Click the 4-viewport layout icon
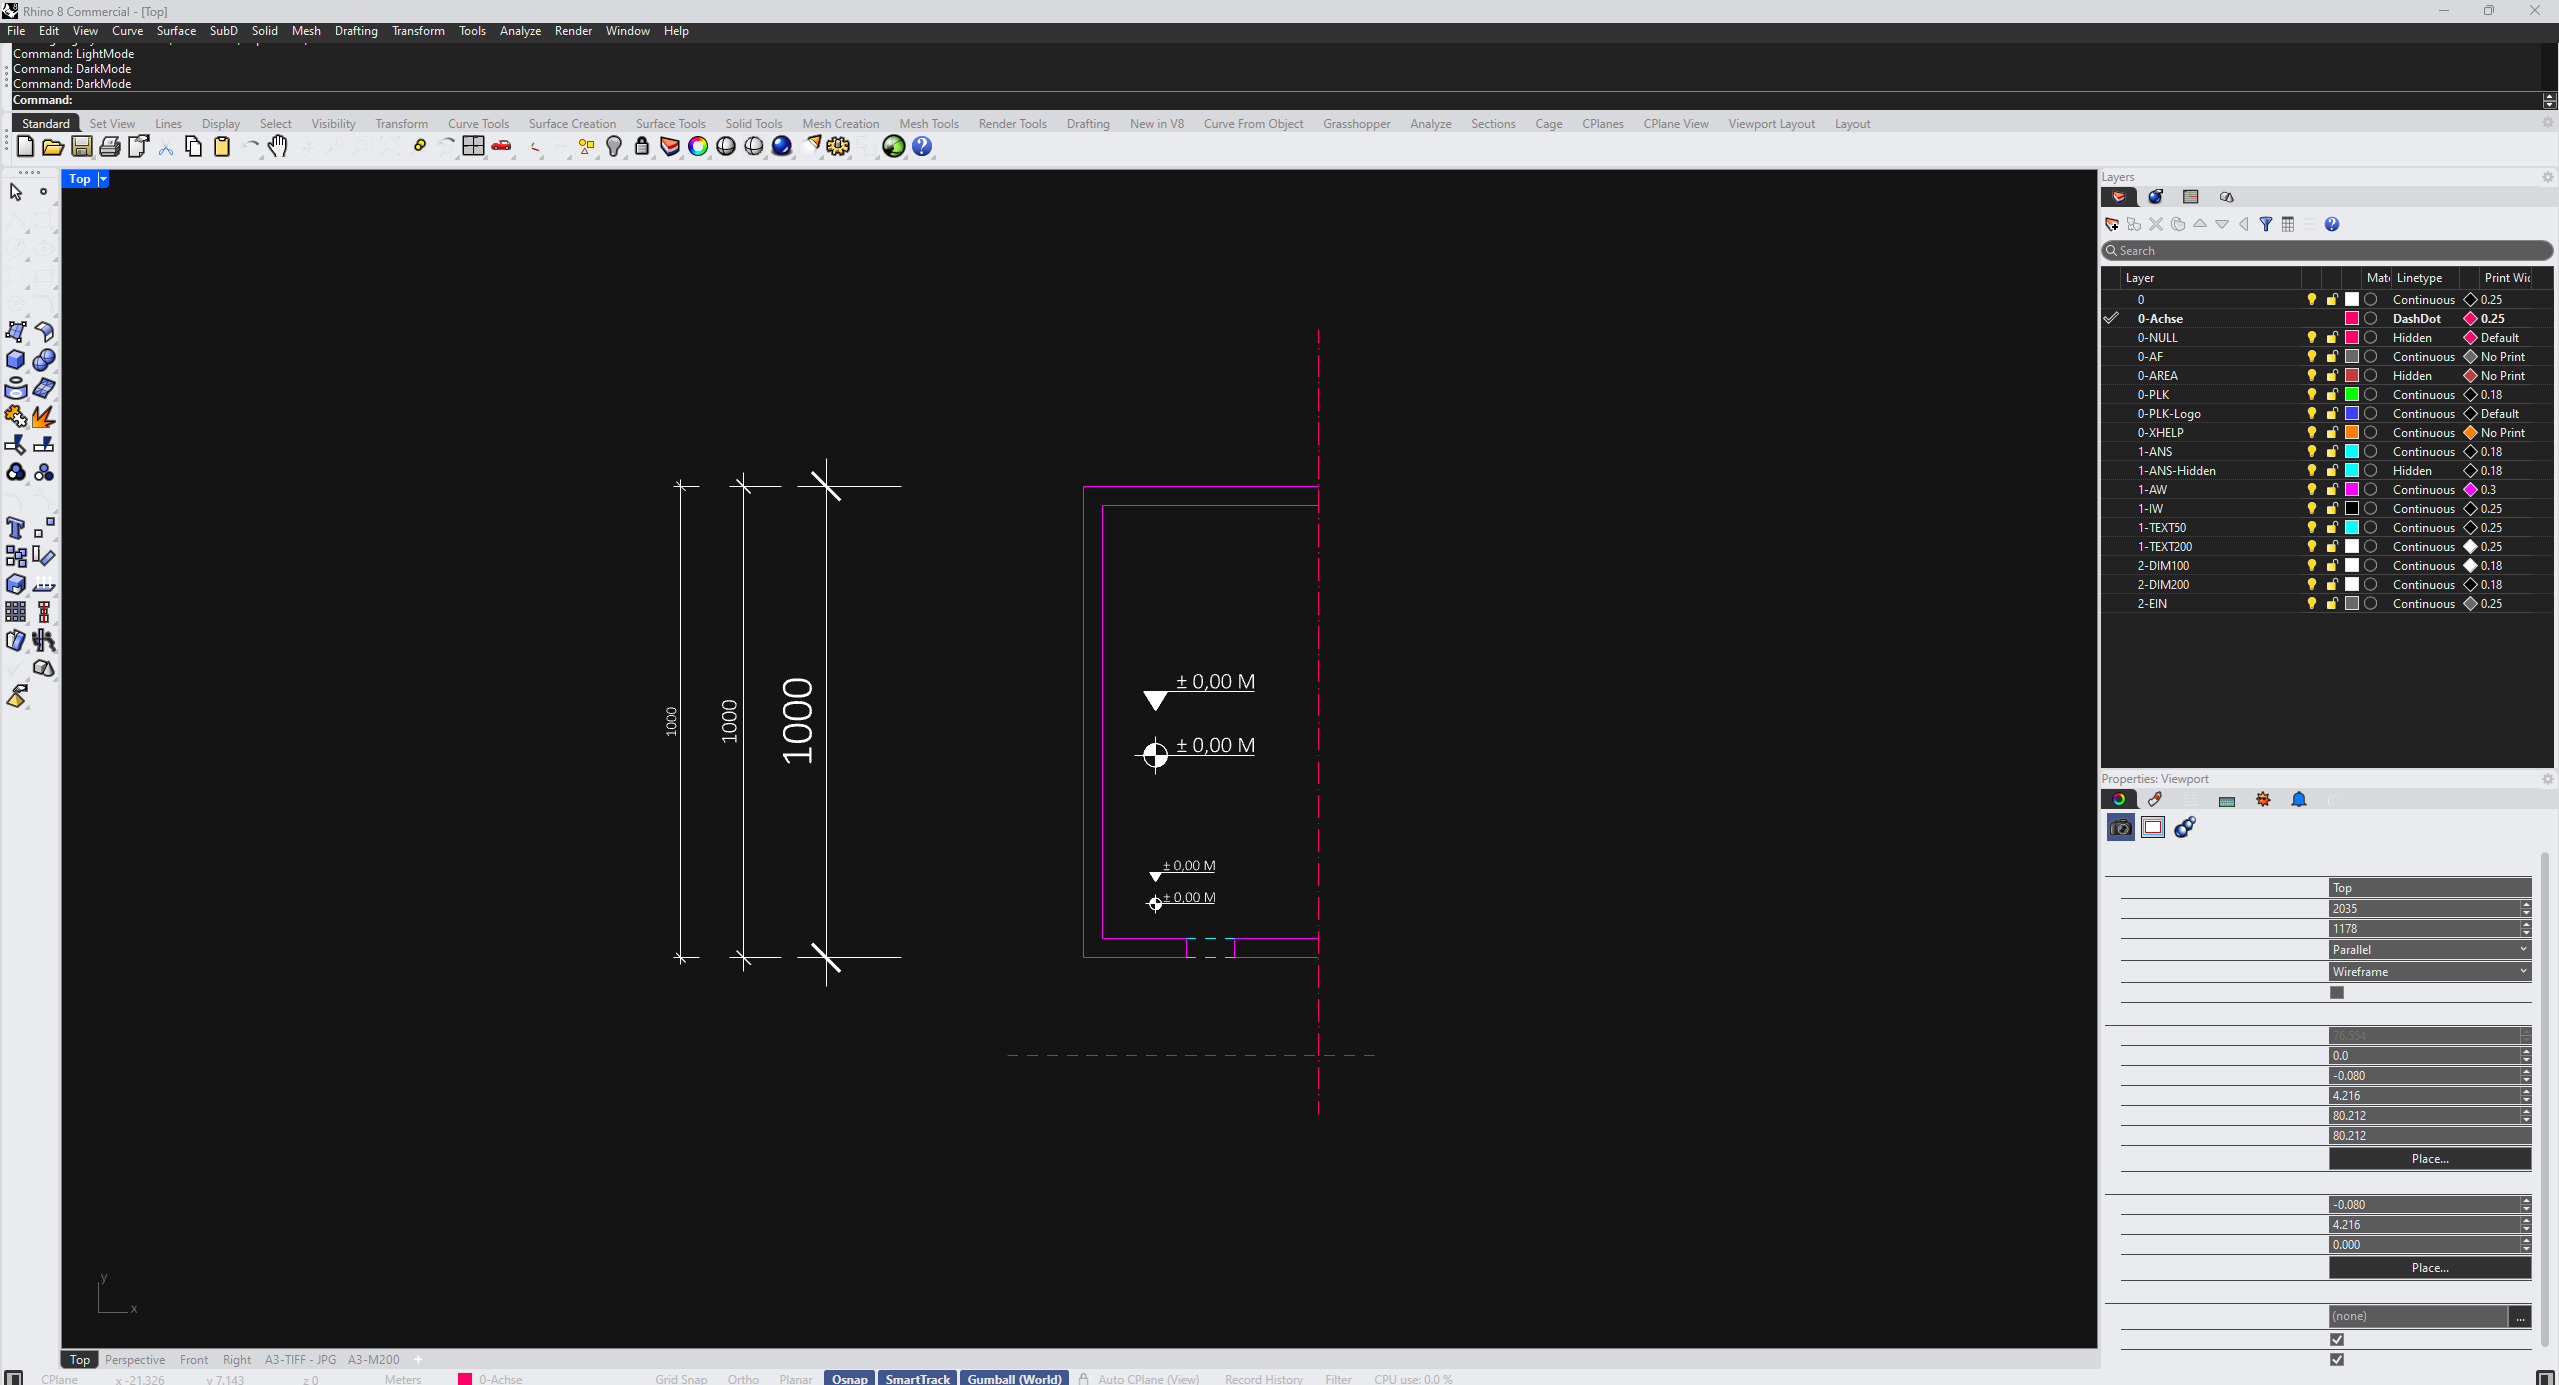The height and width of the screenshot is (1385, 2559). (x=473, y=147)
